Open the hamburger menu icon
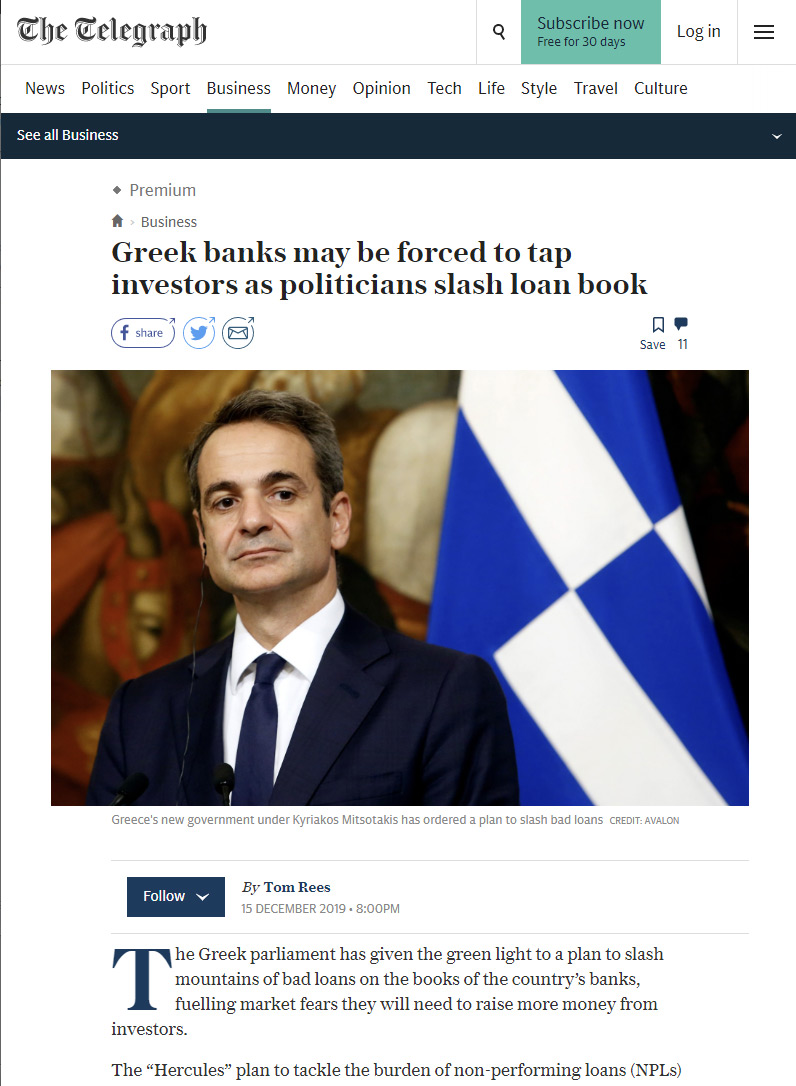This screenshot has width=796, height=1086. 763,32
